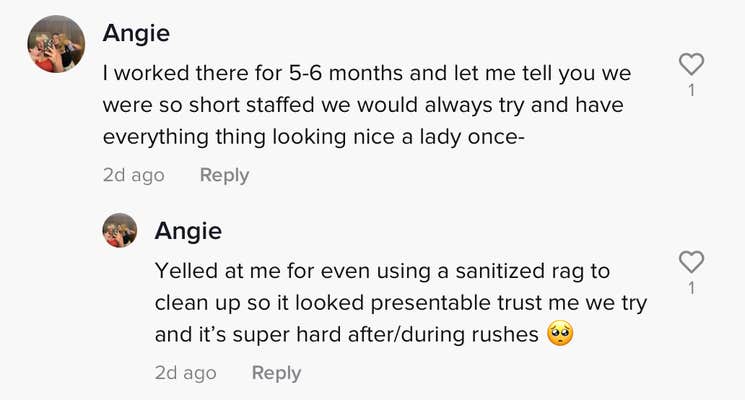Click the Angie username on the top comment

[136, 33]
